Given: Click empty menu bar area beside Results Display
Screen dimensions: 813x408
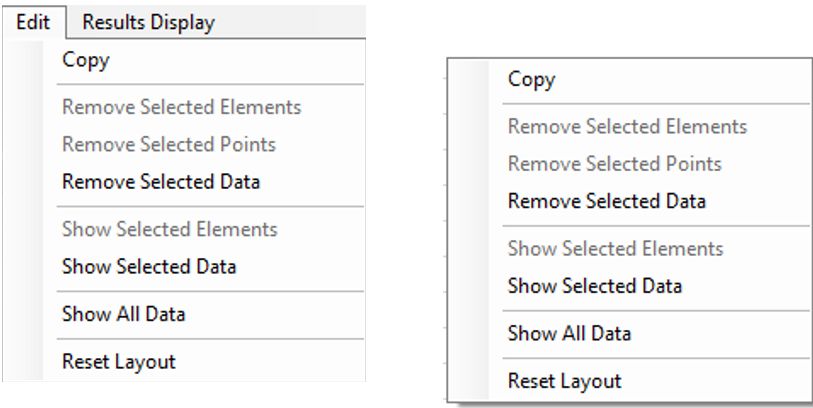Looking at the screenshot, I should [x=293, y=22].
